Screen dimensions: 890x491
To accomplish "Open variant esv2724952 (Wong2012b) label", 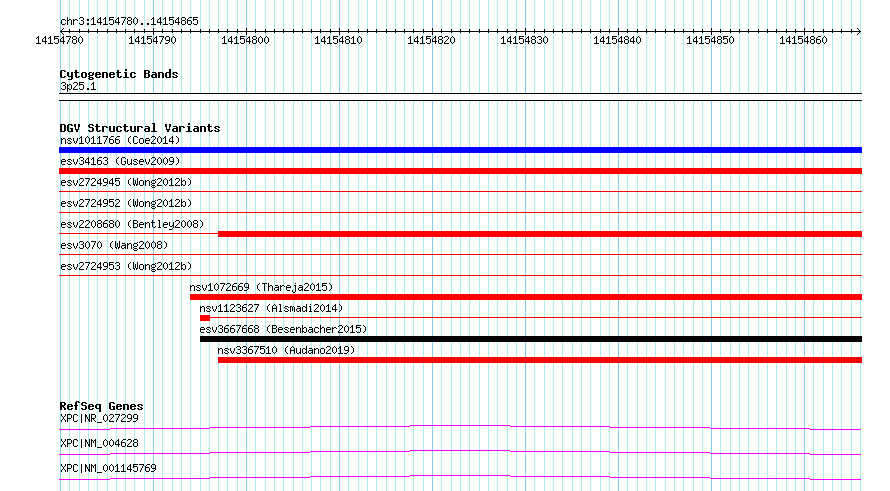I will click(126, 203).
